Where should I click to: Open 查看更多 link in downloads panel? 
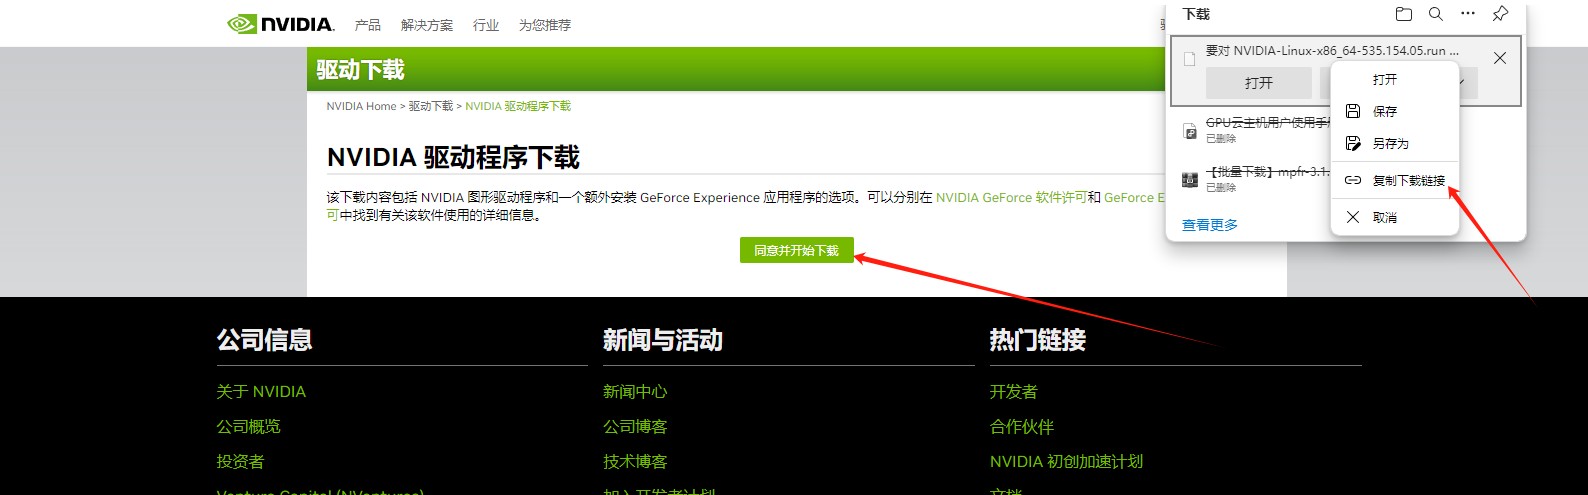pyautogui.click(x=1210, y=225)
